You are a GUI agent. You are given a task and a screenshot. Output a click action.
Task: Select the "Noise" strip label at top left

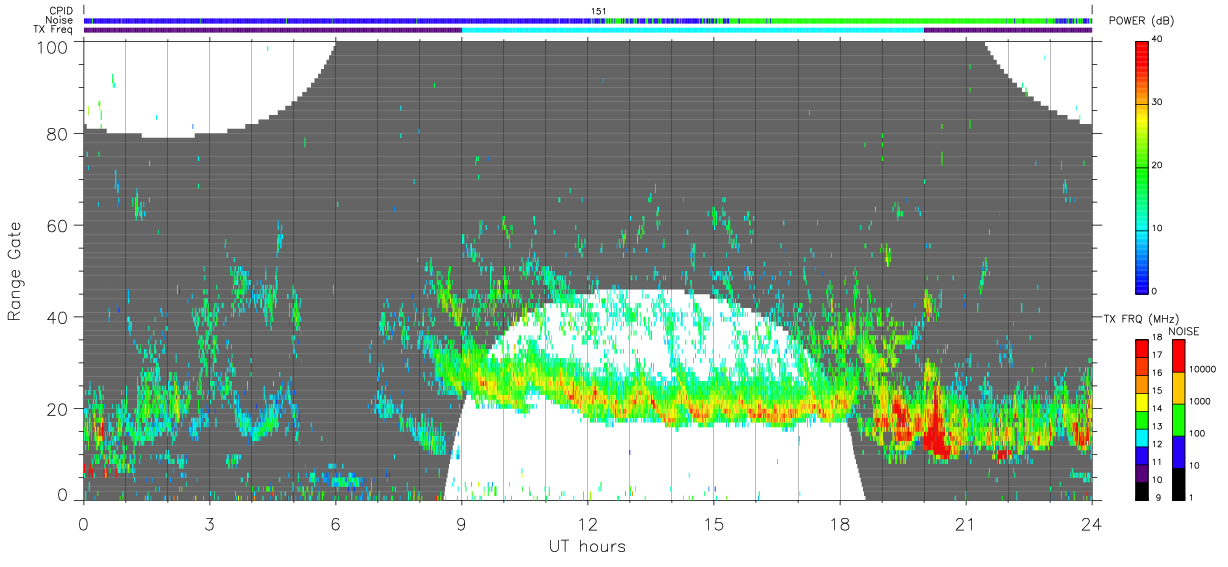click(59, 20)
